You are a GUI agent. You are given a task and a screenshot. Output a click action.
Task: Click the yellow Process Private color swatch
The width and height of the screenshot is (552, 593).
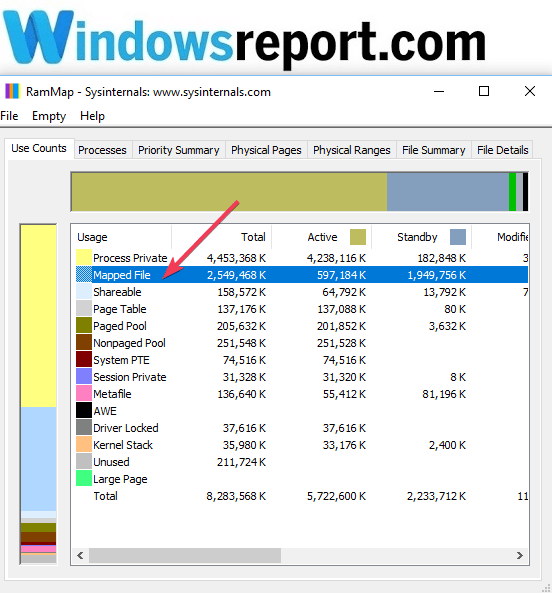[84, 257]
